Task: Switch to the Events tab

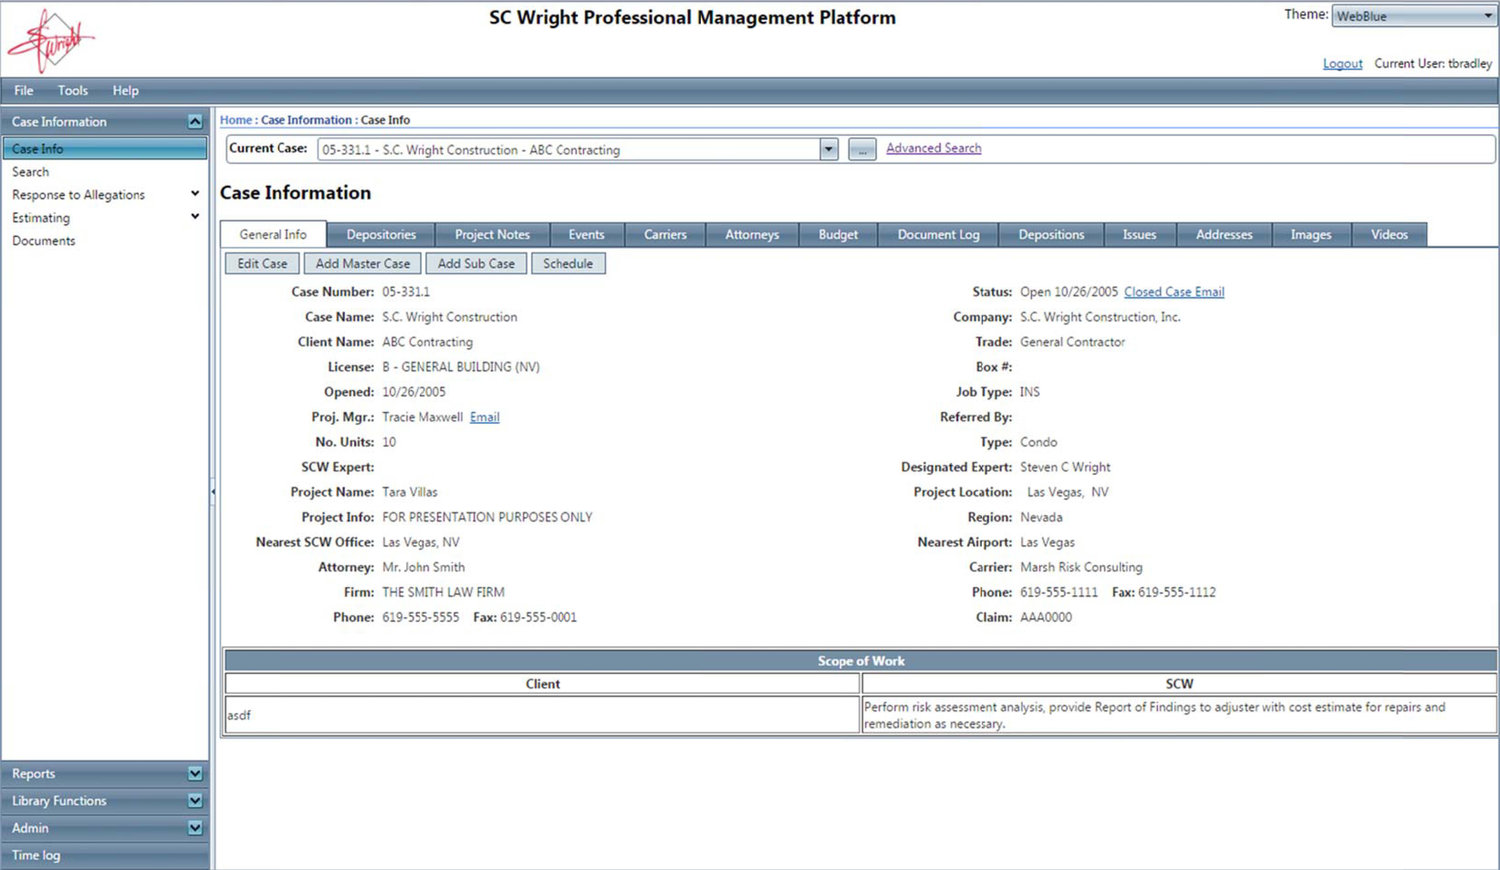Action: [x=586, y=234]
